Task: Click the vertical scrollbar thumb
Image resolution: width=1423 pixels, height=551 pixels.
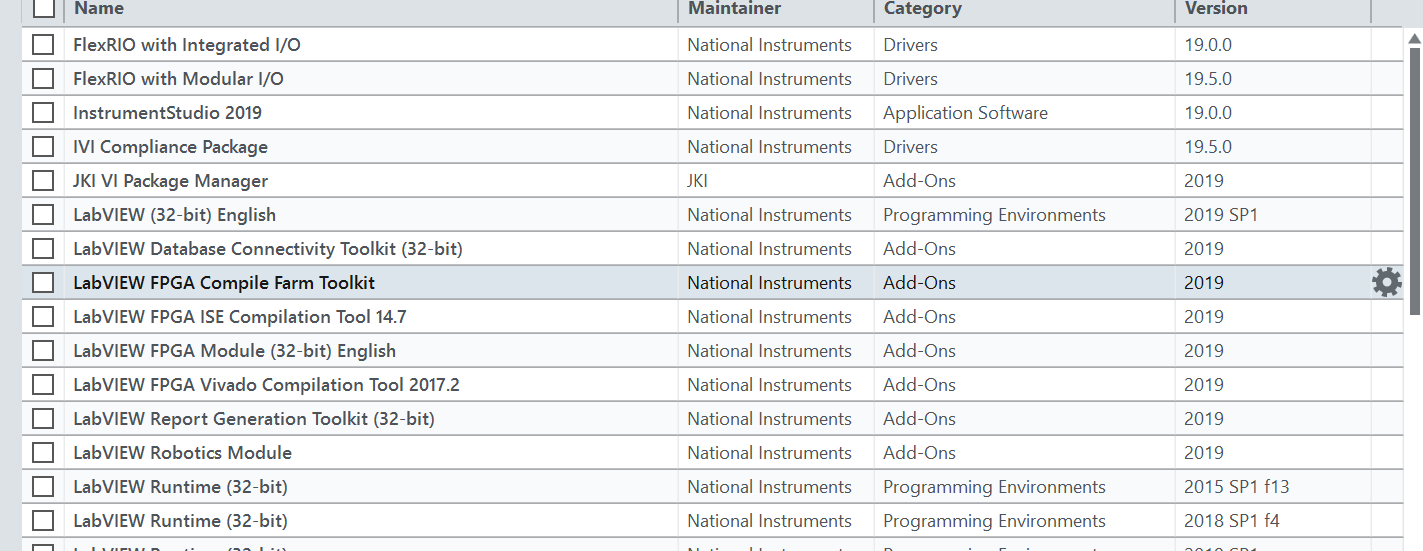Action: click(1414, 183)
